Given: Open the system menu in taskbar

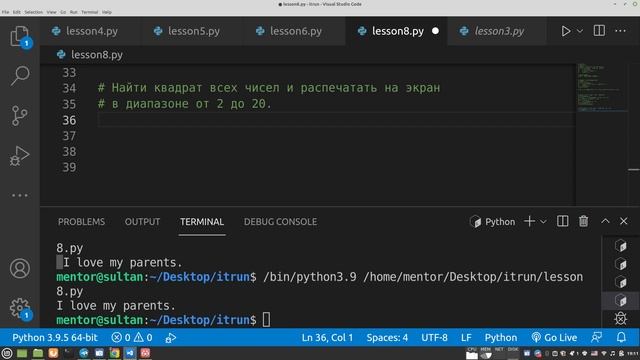Looking at the screenshot, I should click(x=7, y=353).
